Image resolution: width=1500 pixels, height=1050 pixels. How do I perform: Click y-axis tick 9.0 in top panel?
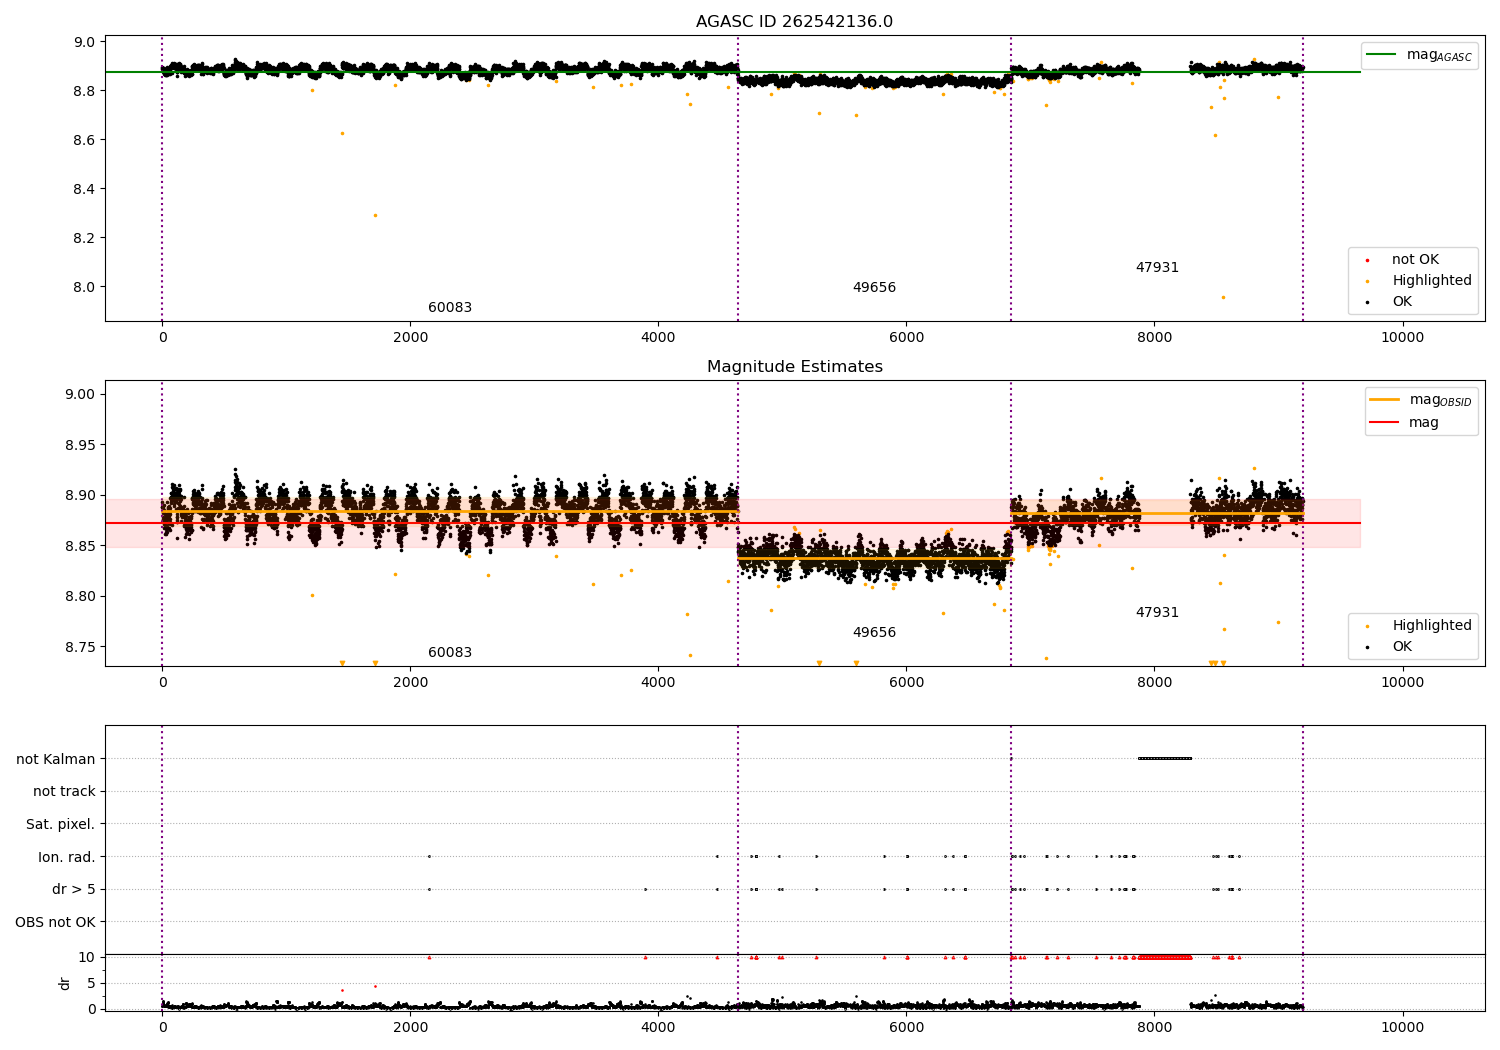click(x=84, y=43)
